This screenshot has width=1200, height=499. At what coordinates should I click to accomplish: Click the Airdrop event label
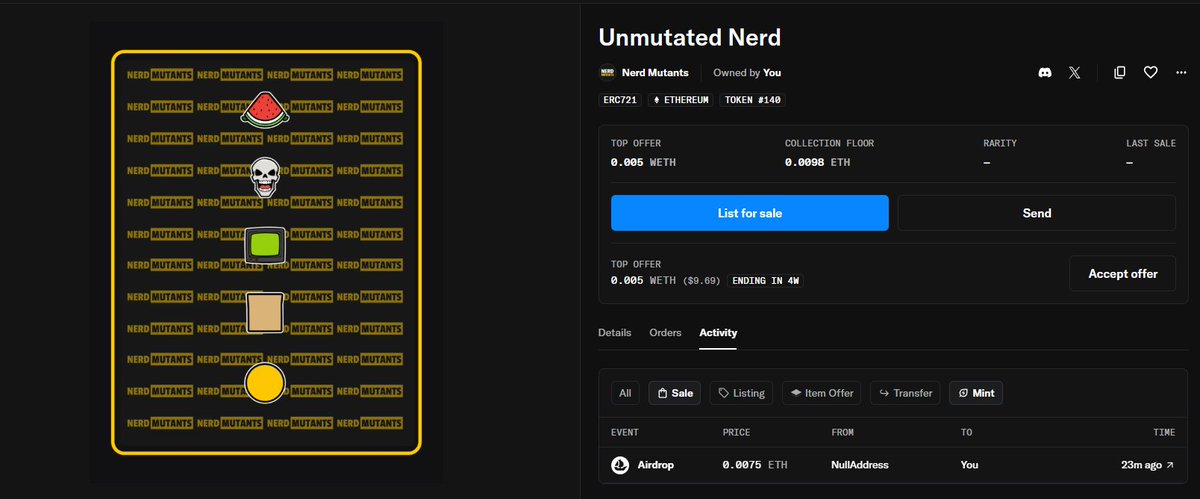(656, 465)
